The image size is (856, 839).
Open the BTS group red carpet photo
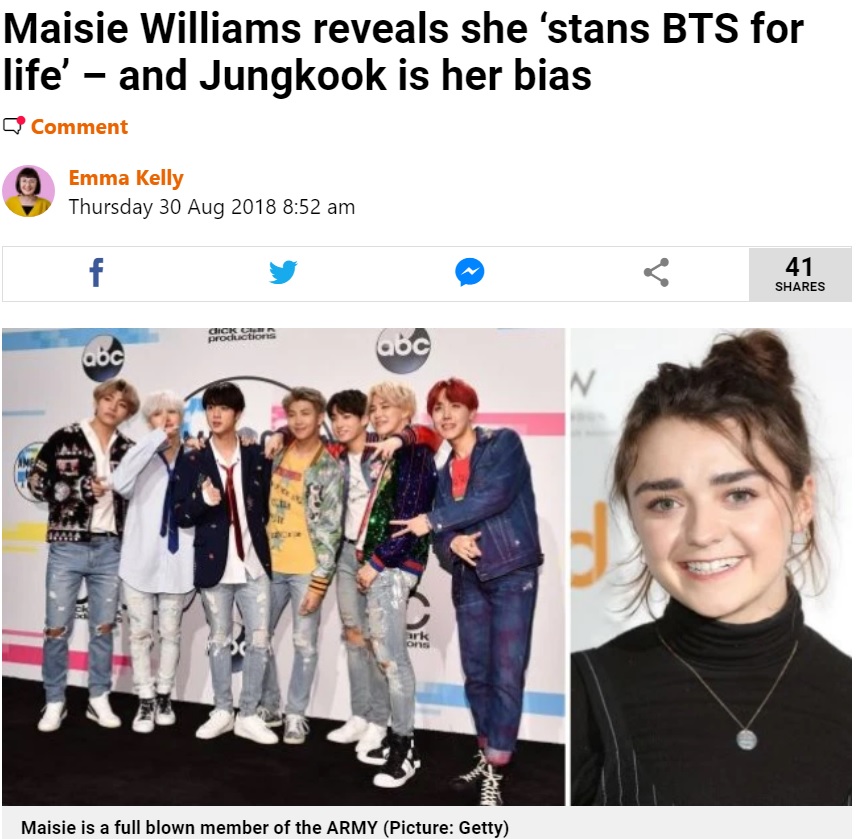283,567
